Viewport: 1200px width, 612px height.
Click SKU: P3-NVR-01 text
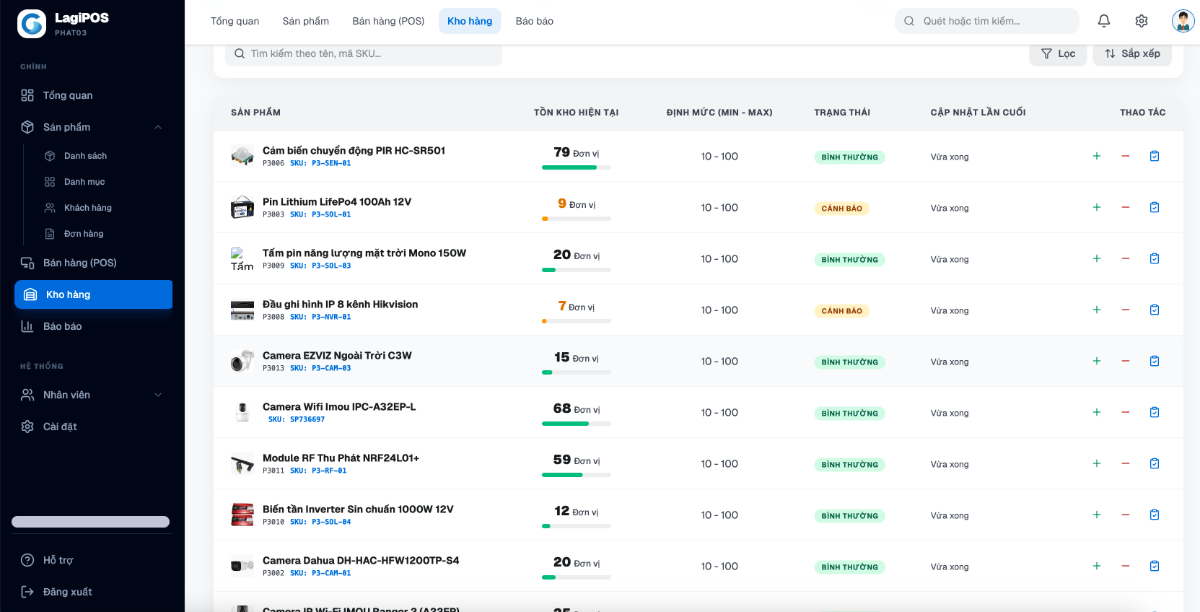point(320,317)
